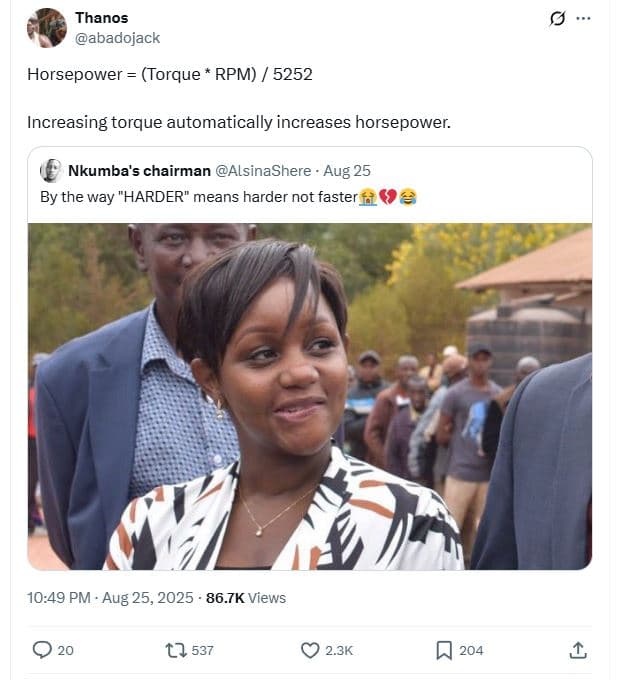Click the 10:49 PM · Aug 25, 2025 timestamp
Image resolution: width=617 pixels, height=680 pixels.
coord(110,598)
